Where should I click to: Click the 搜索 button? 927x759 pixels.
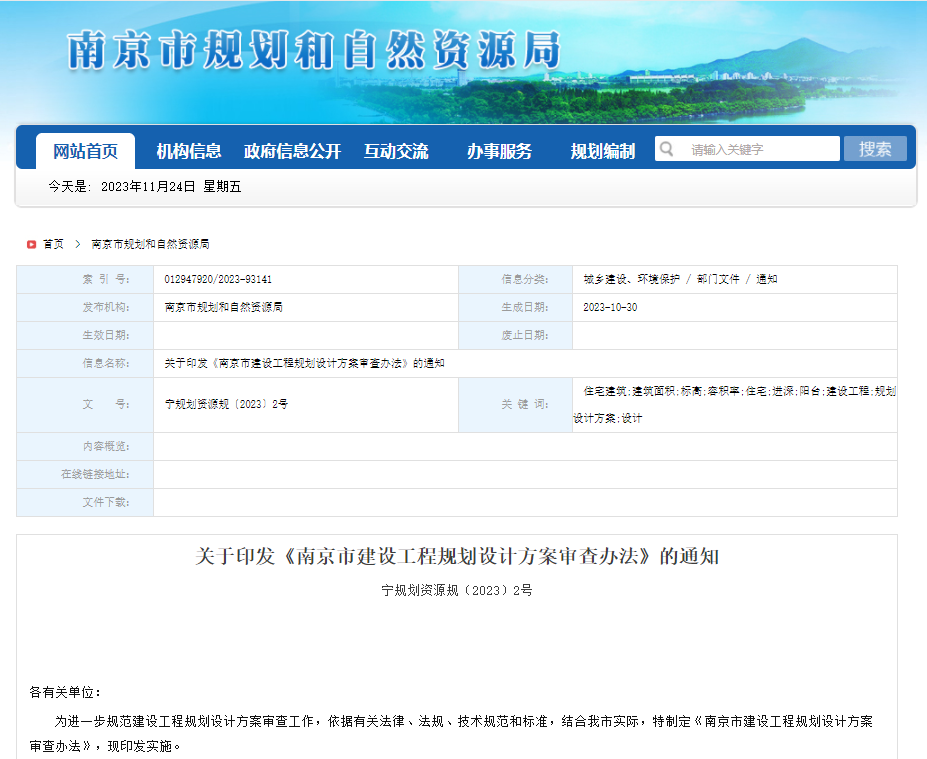(875, 148)
